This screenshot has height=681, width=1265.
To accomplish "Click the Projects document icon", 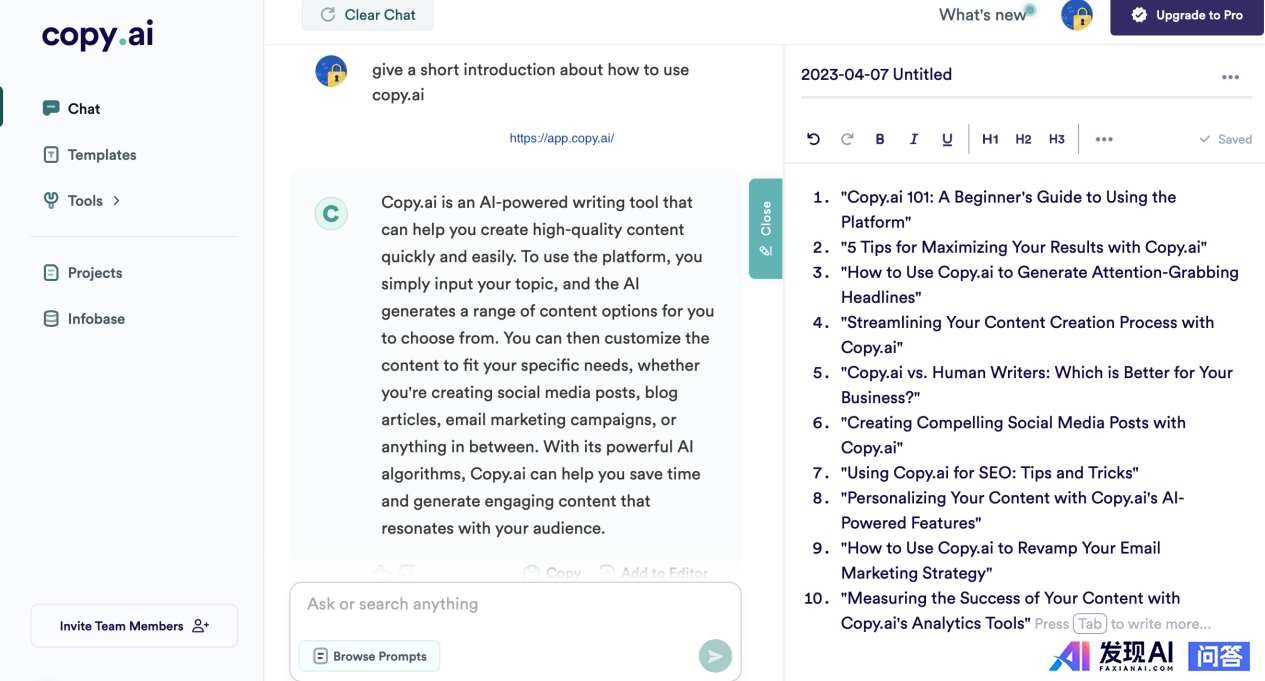I will [x=51, y=273].
